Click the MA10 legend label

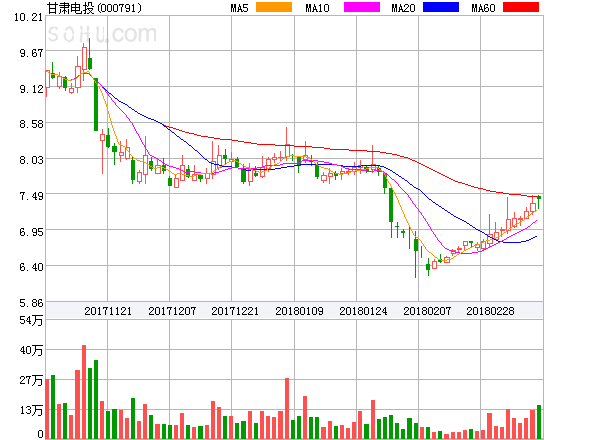click(317, 8)
